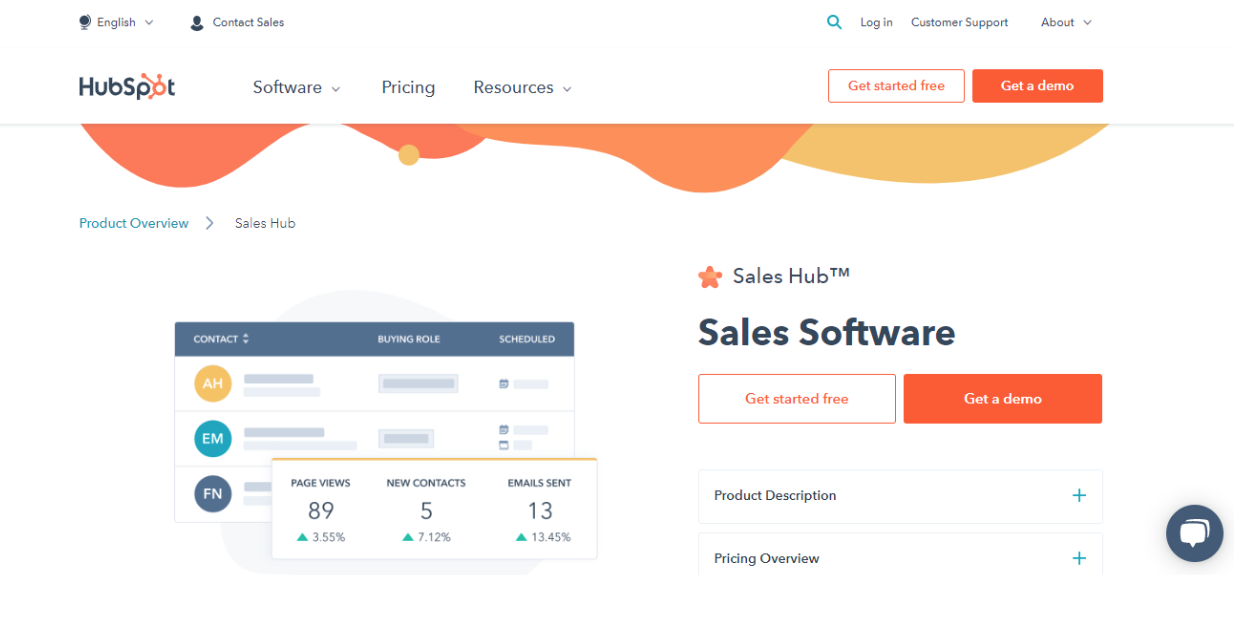Open the About dropdown menu
The width and height of the screenshot is (1242, 638).
(1066, 22)
